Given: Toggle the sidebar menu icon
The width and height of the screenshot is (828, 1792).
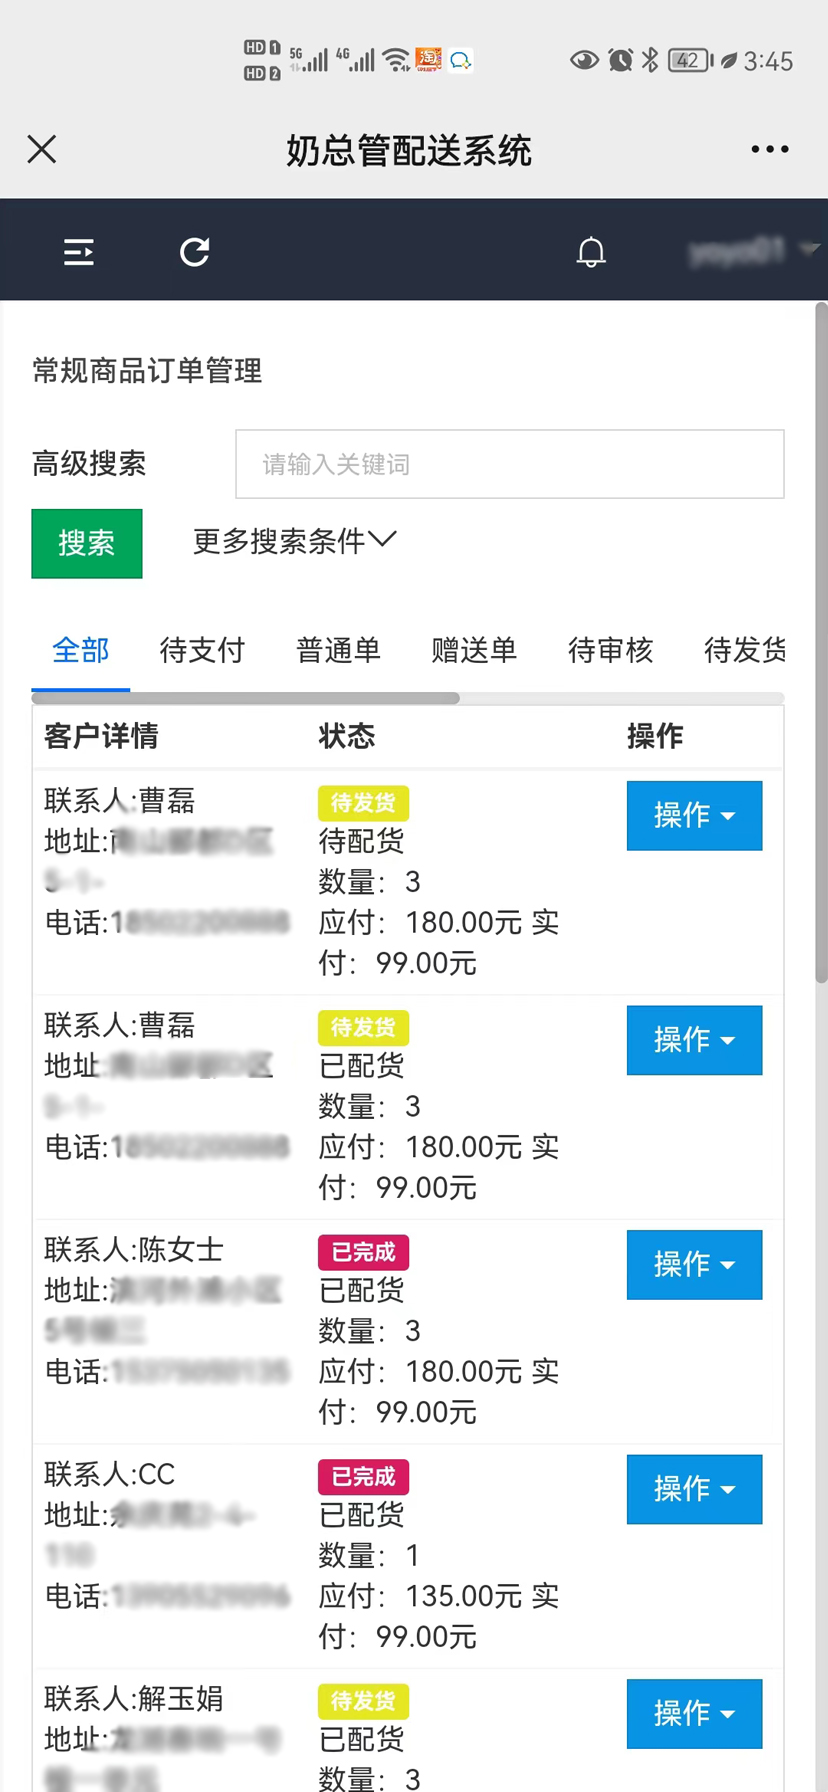Looking at the screenshot, I should pos(79,252).
